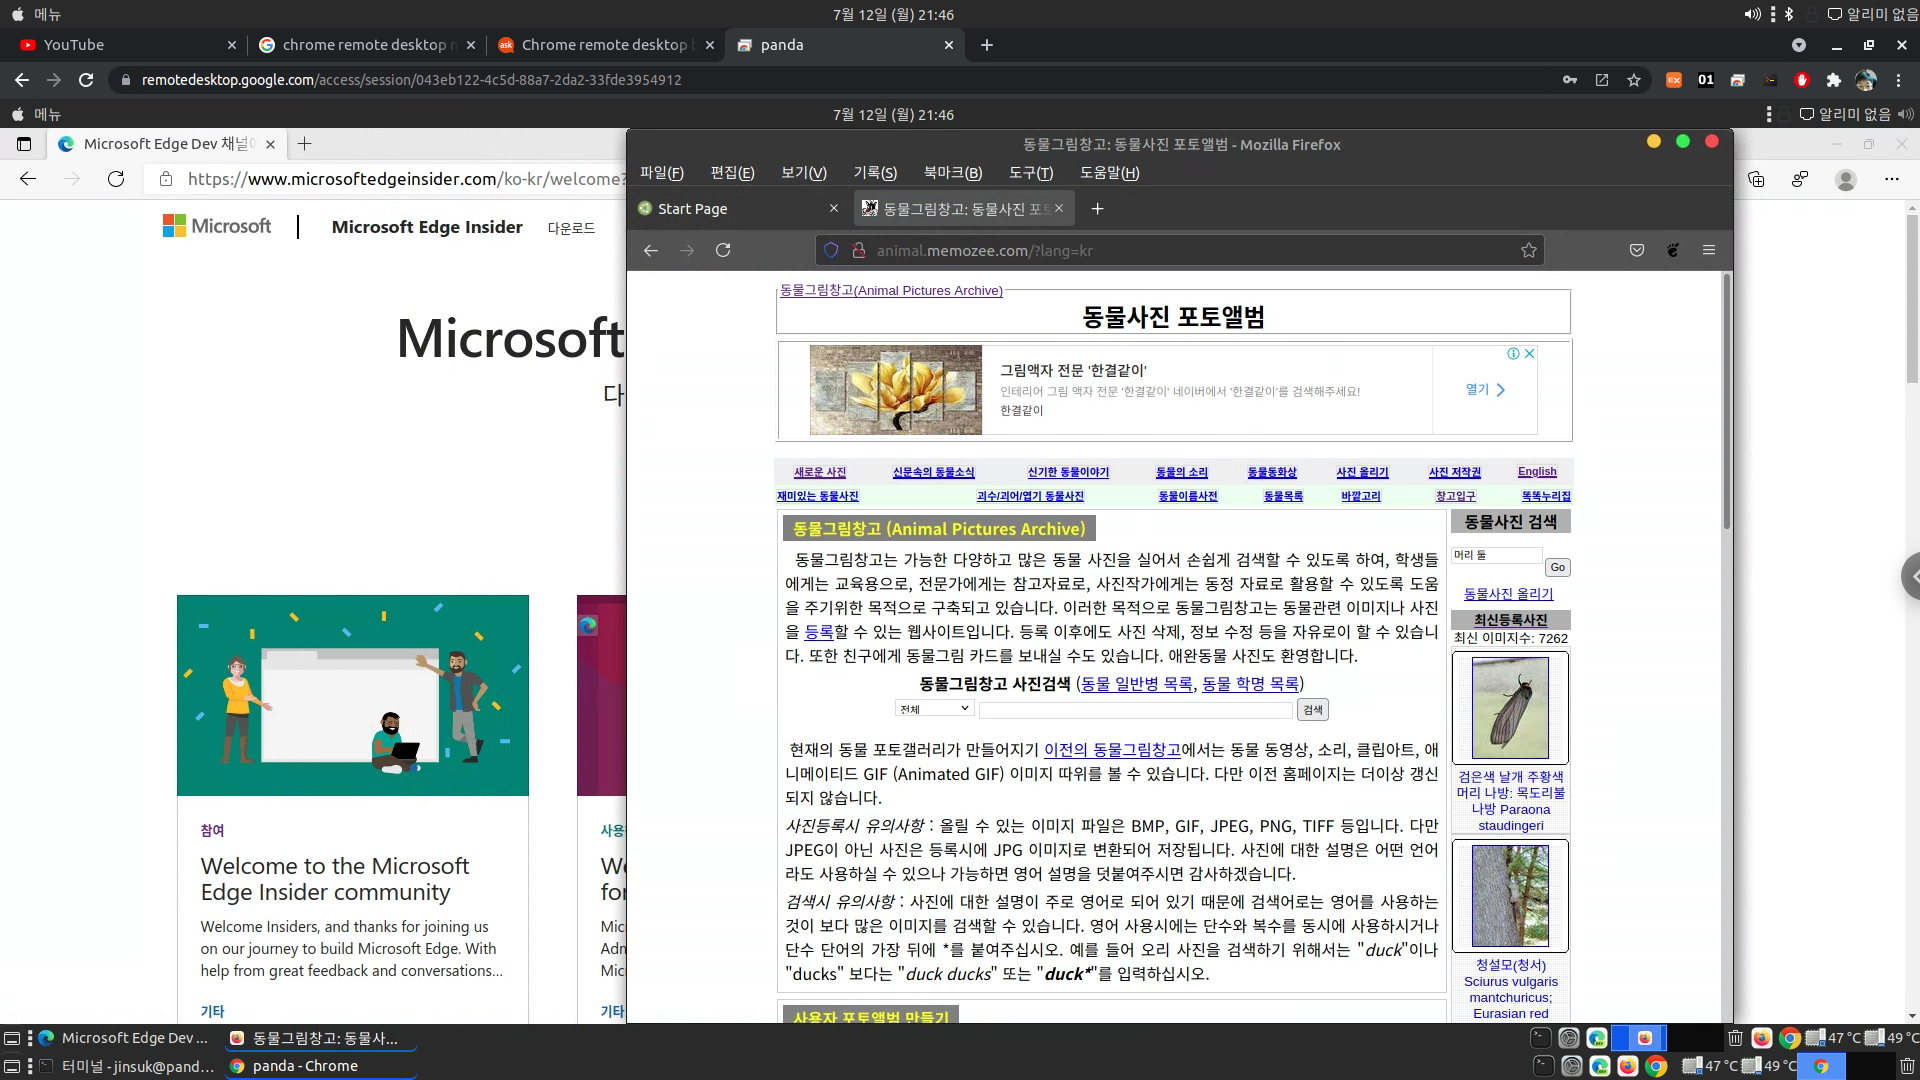Image resolution: width=1920 pixels, height=1080 pixels.
Task: Click Bluetooth icon in top system bar
Action: pyautogui.click(x=1789, y=14)
